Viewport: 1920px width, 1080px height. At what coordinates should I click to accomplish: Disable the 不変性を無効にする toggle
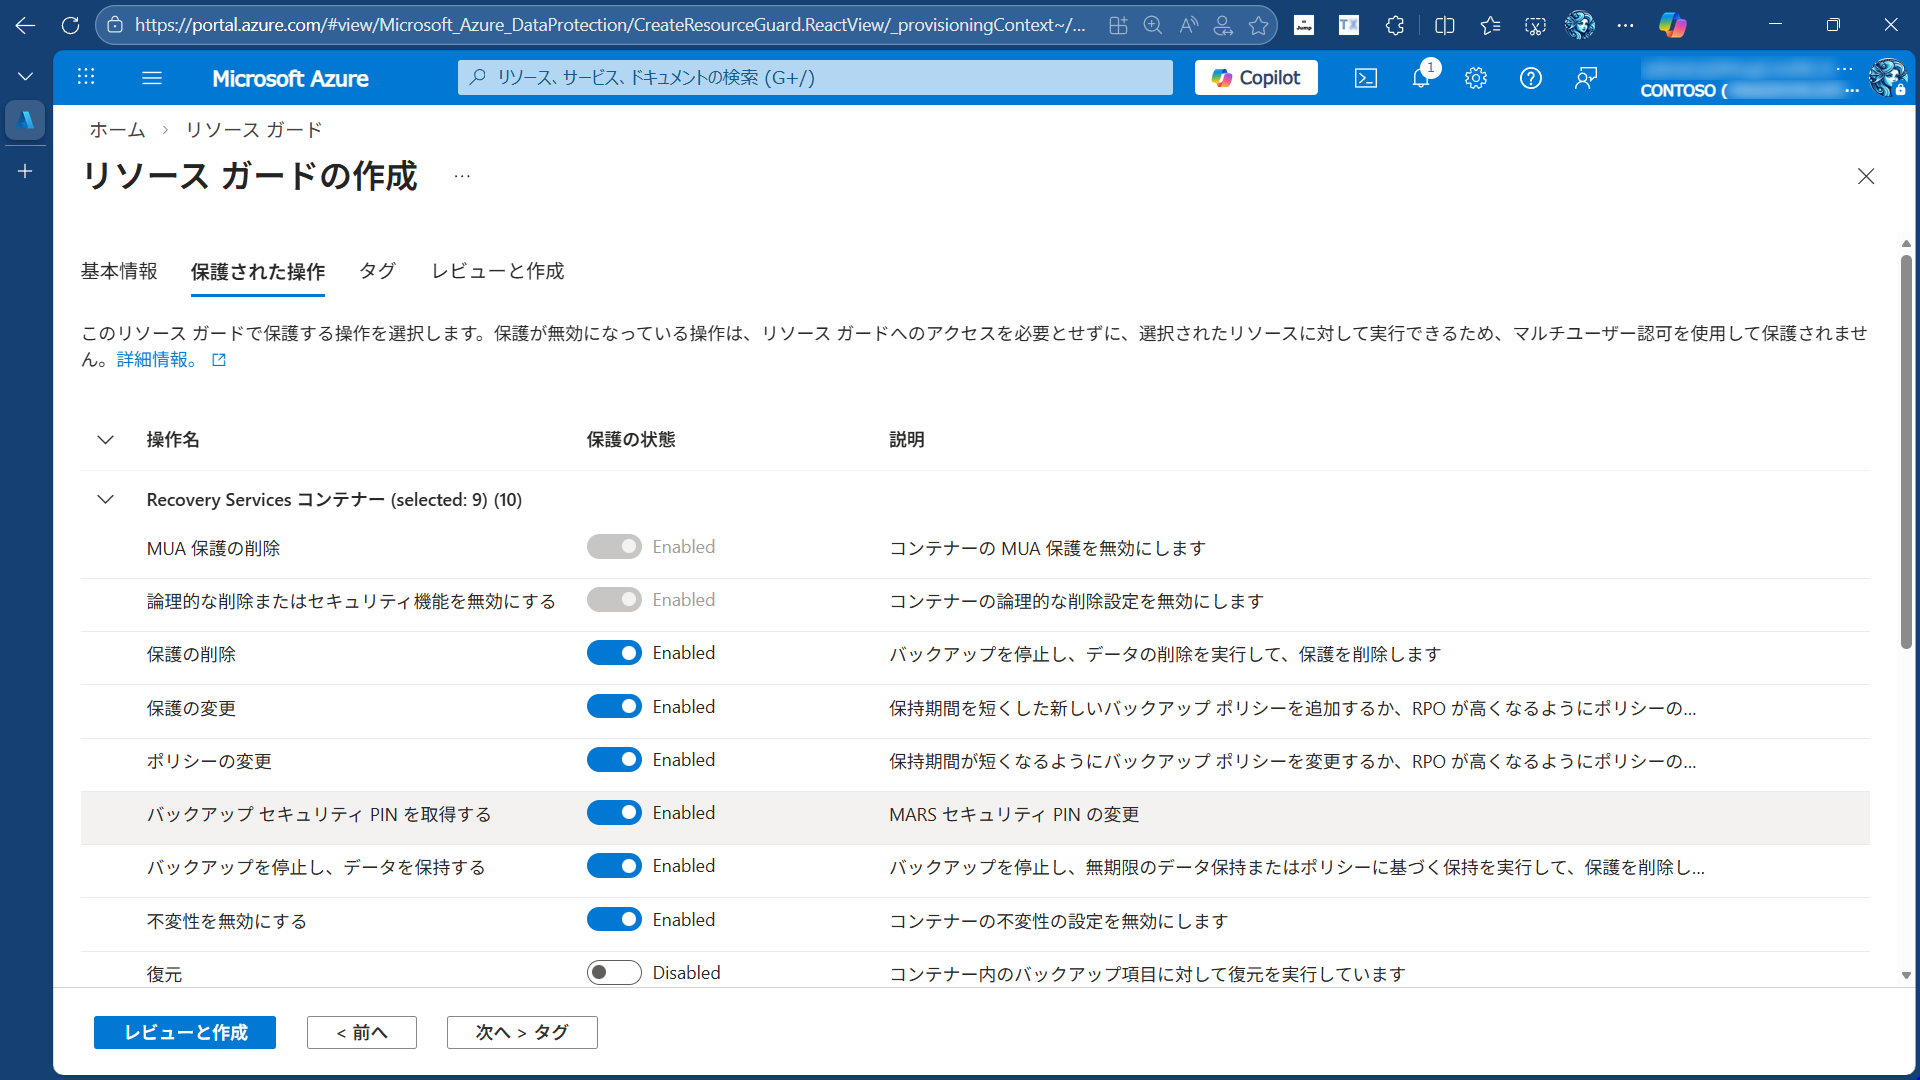(615, 918)
